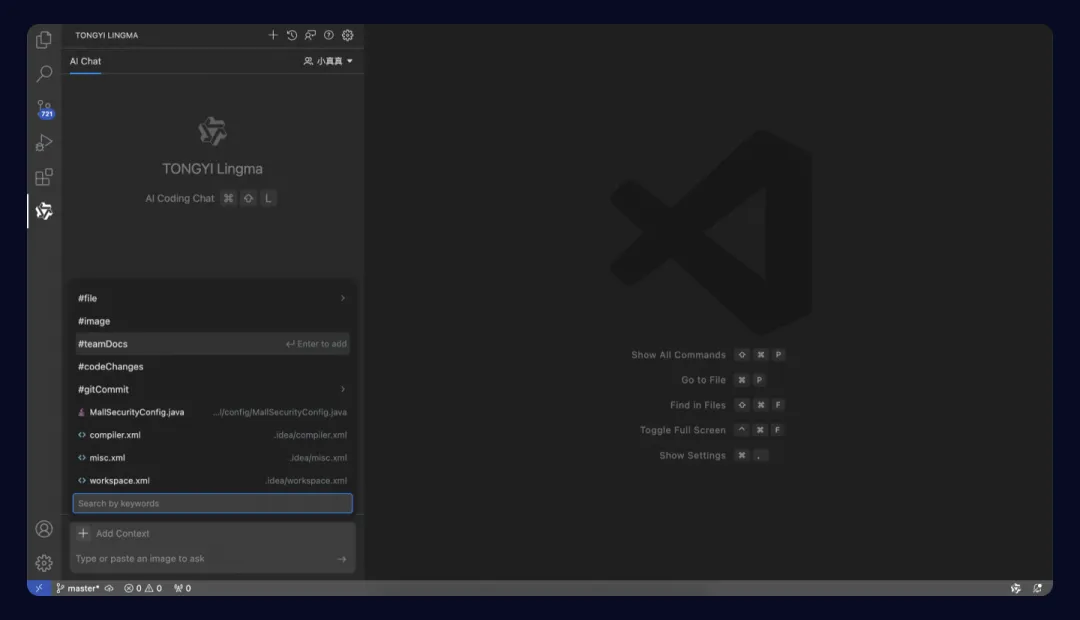The image size is (1080, 620).
Task: Open the Manage gear in activity bar
Action: 43,564
